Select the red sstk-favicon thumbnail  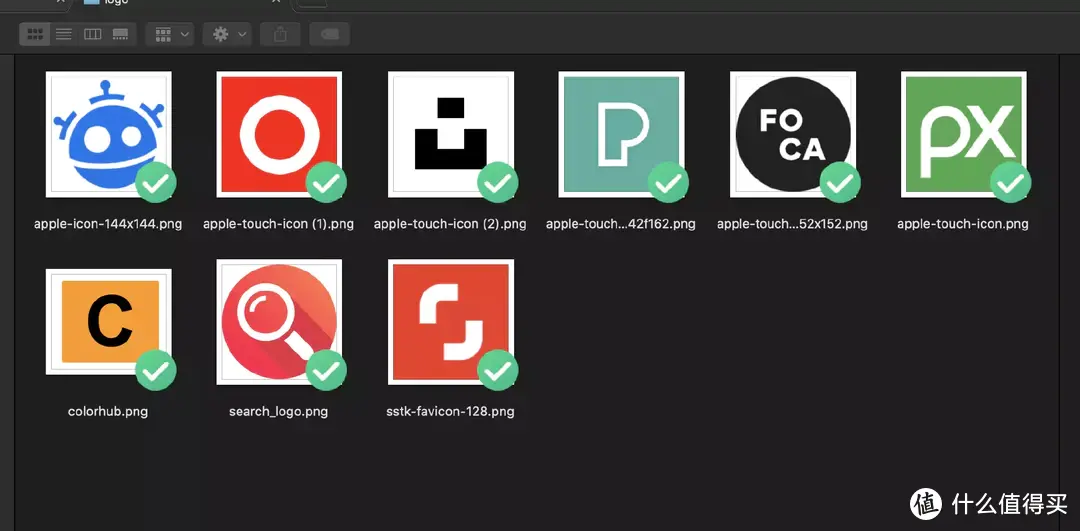450,322
